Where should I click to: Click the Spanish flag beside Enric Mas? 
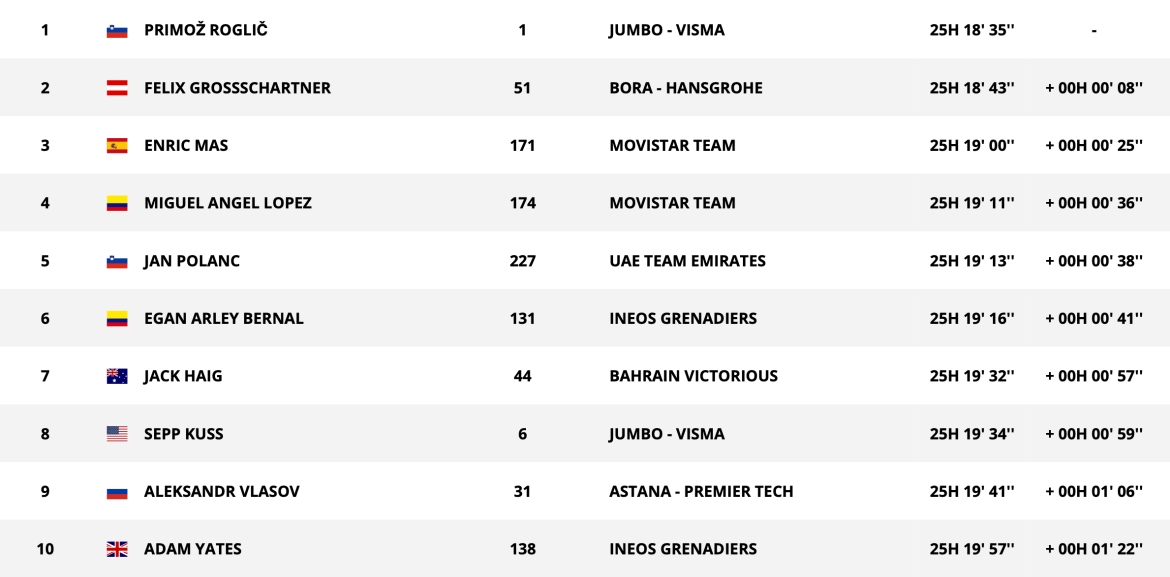[x=117, y=146]
